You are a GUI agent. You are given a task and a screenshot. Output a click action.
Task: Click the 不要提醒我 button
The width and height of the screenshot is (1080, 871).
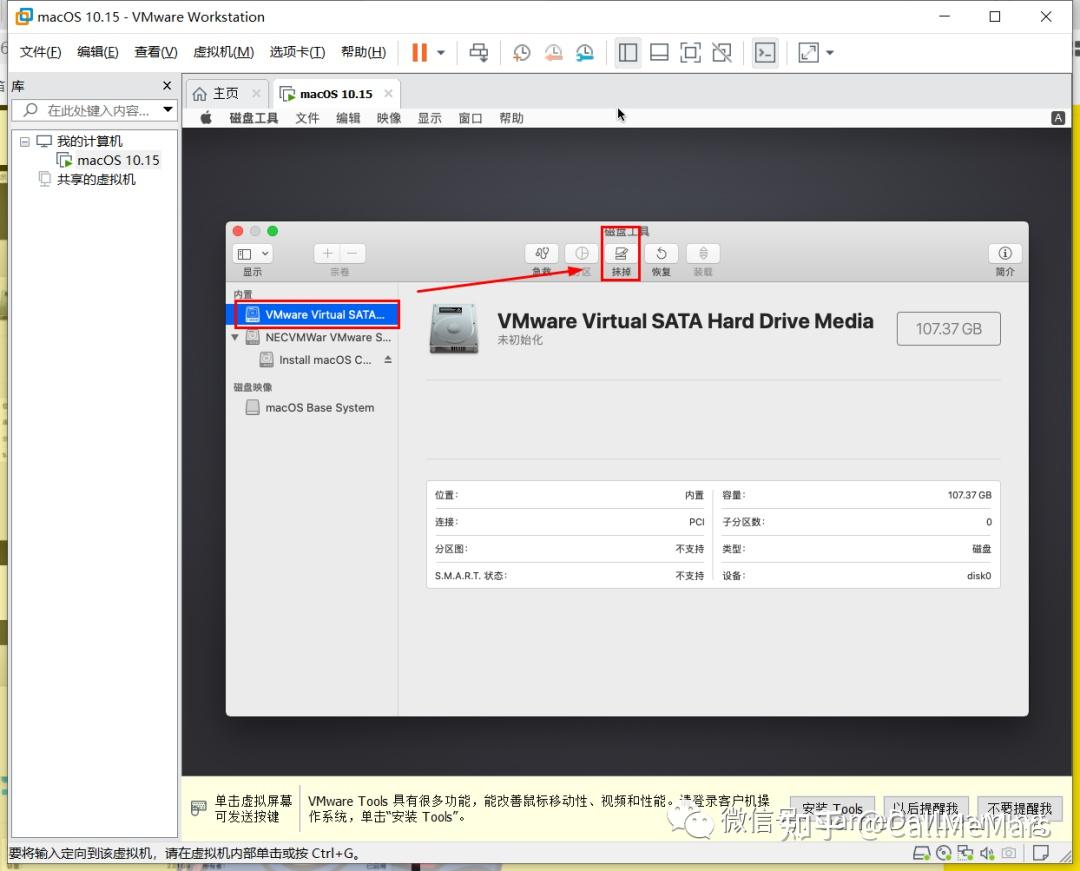coord(1020,808)
